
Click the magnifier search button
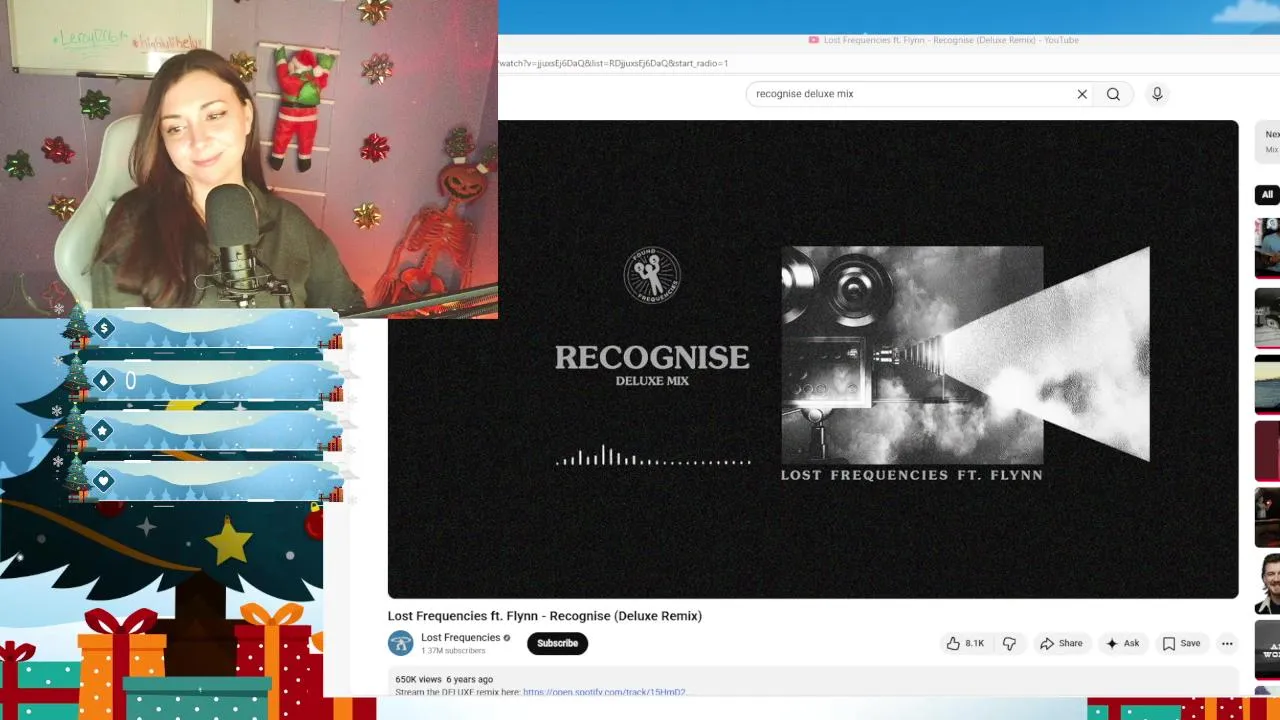1113,94
